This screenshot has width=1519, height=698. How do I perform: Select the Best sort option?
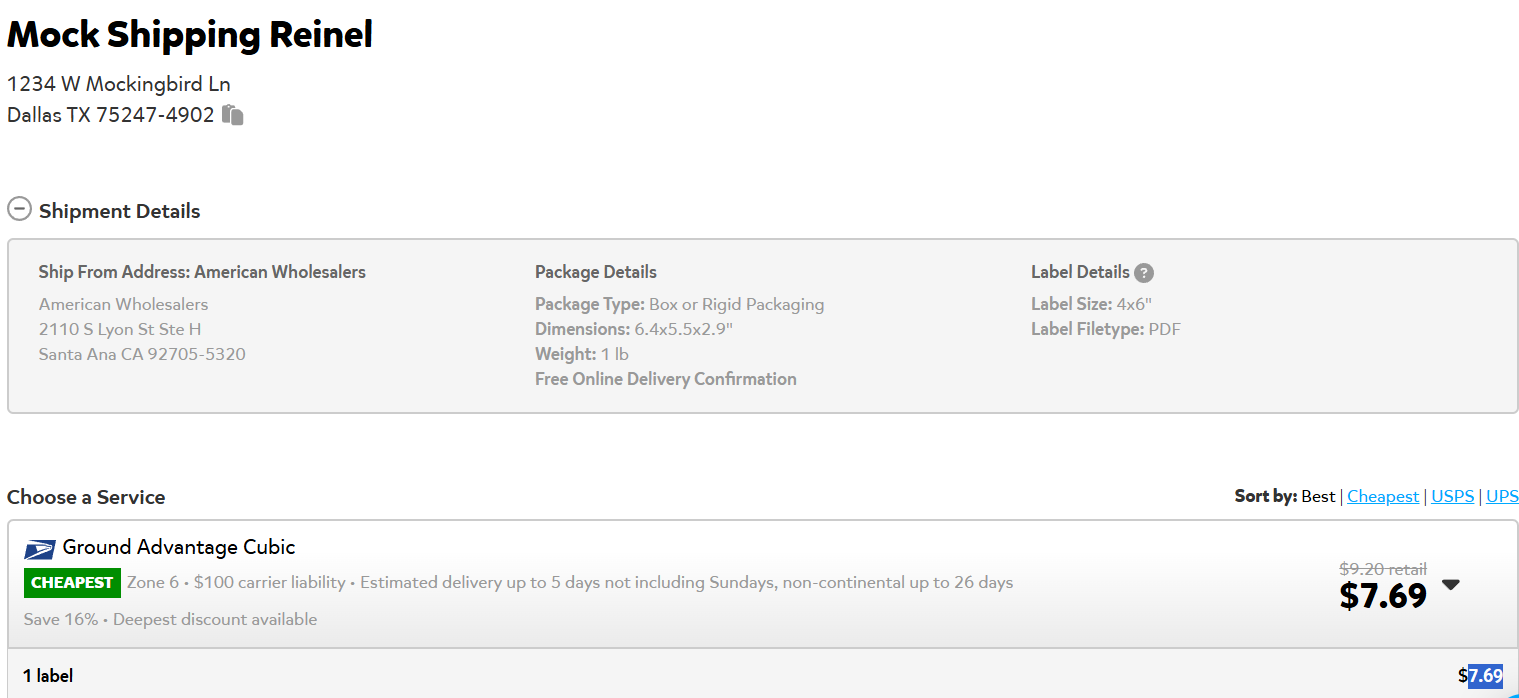pyautogui.click(x=1318, y=496)
